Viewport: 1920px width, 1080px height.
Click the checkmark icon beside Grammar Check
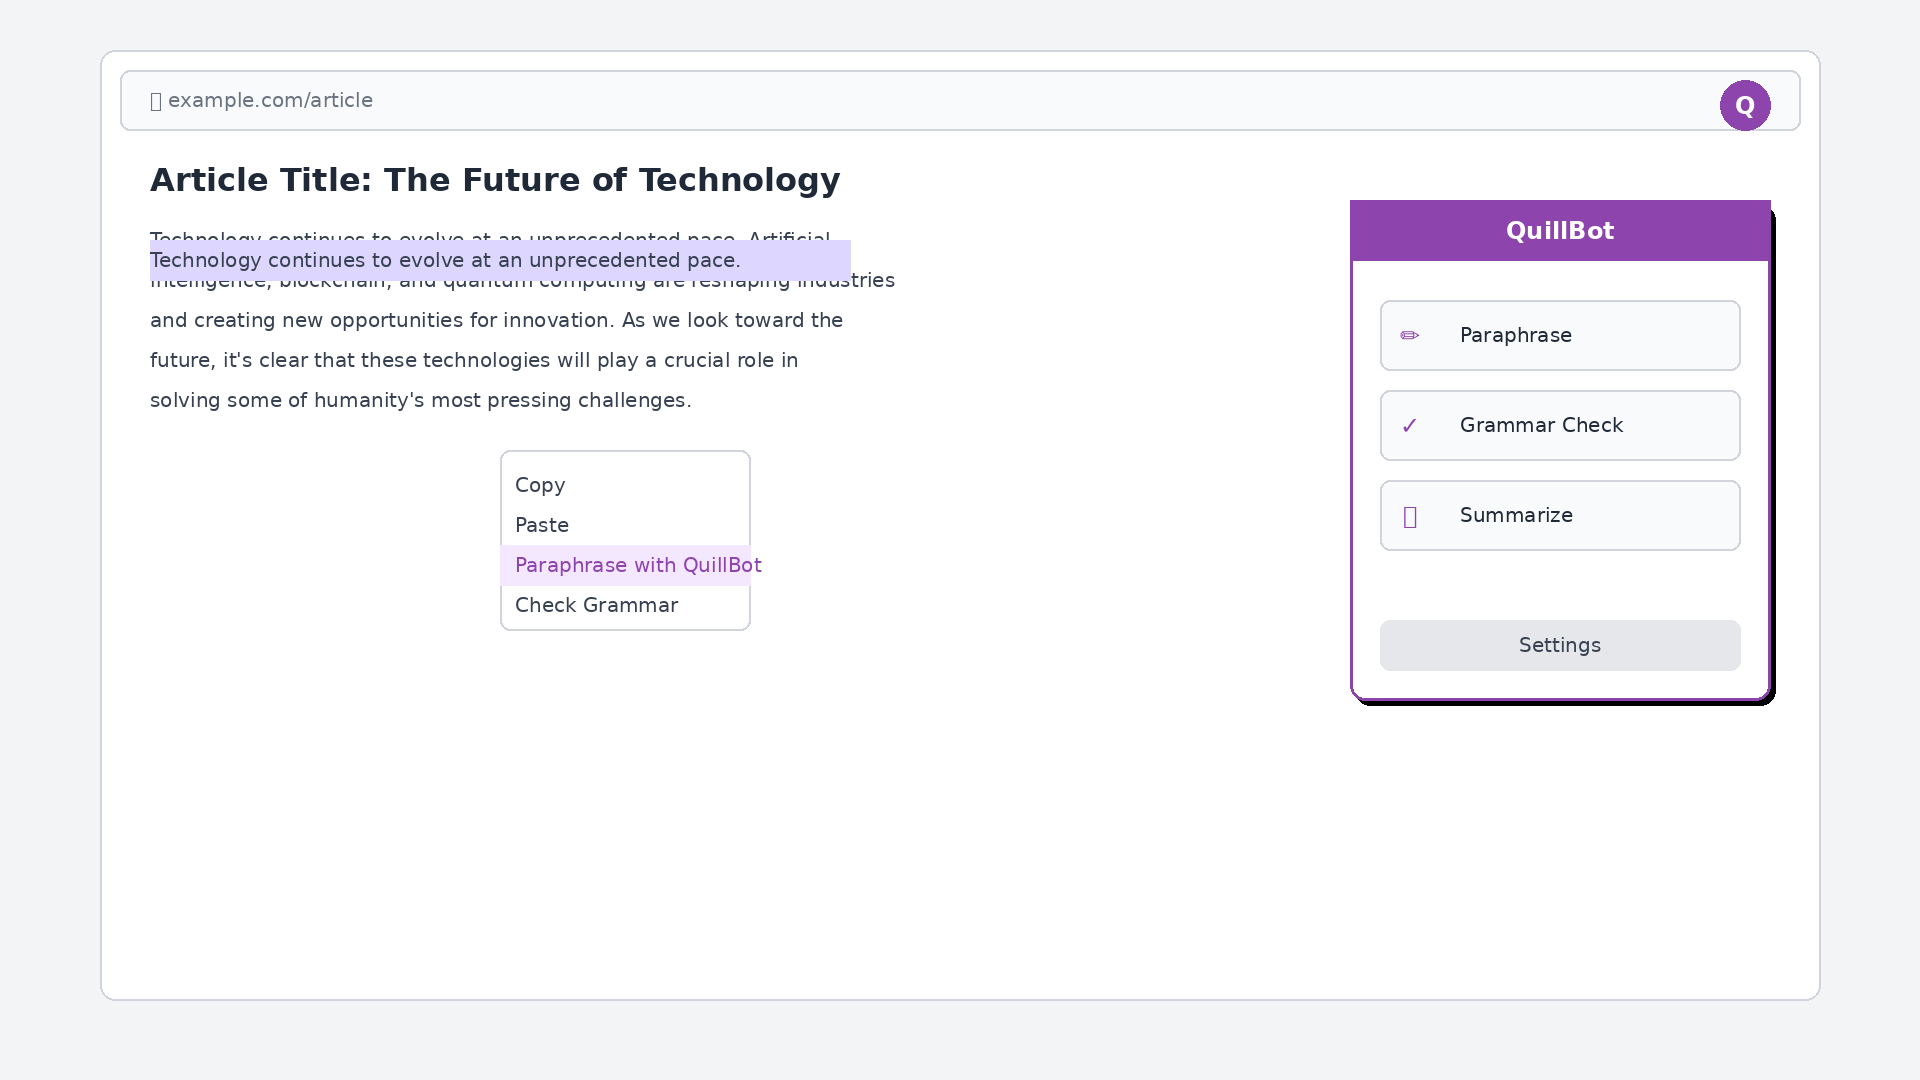pos(1410,425)
